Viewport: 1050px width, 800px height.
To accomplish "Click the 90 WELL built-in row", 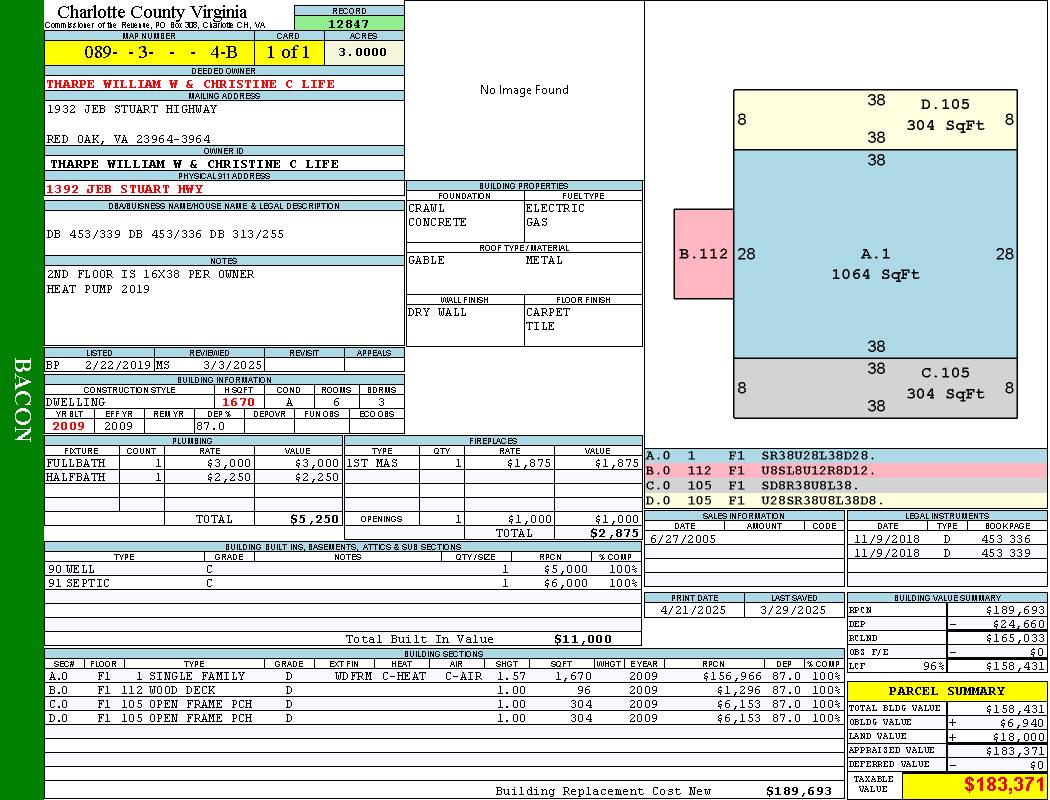I will (343, 569).
